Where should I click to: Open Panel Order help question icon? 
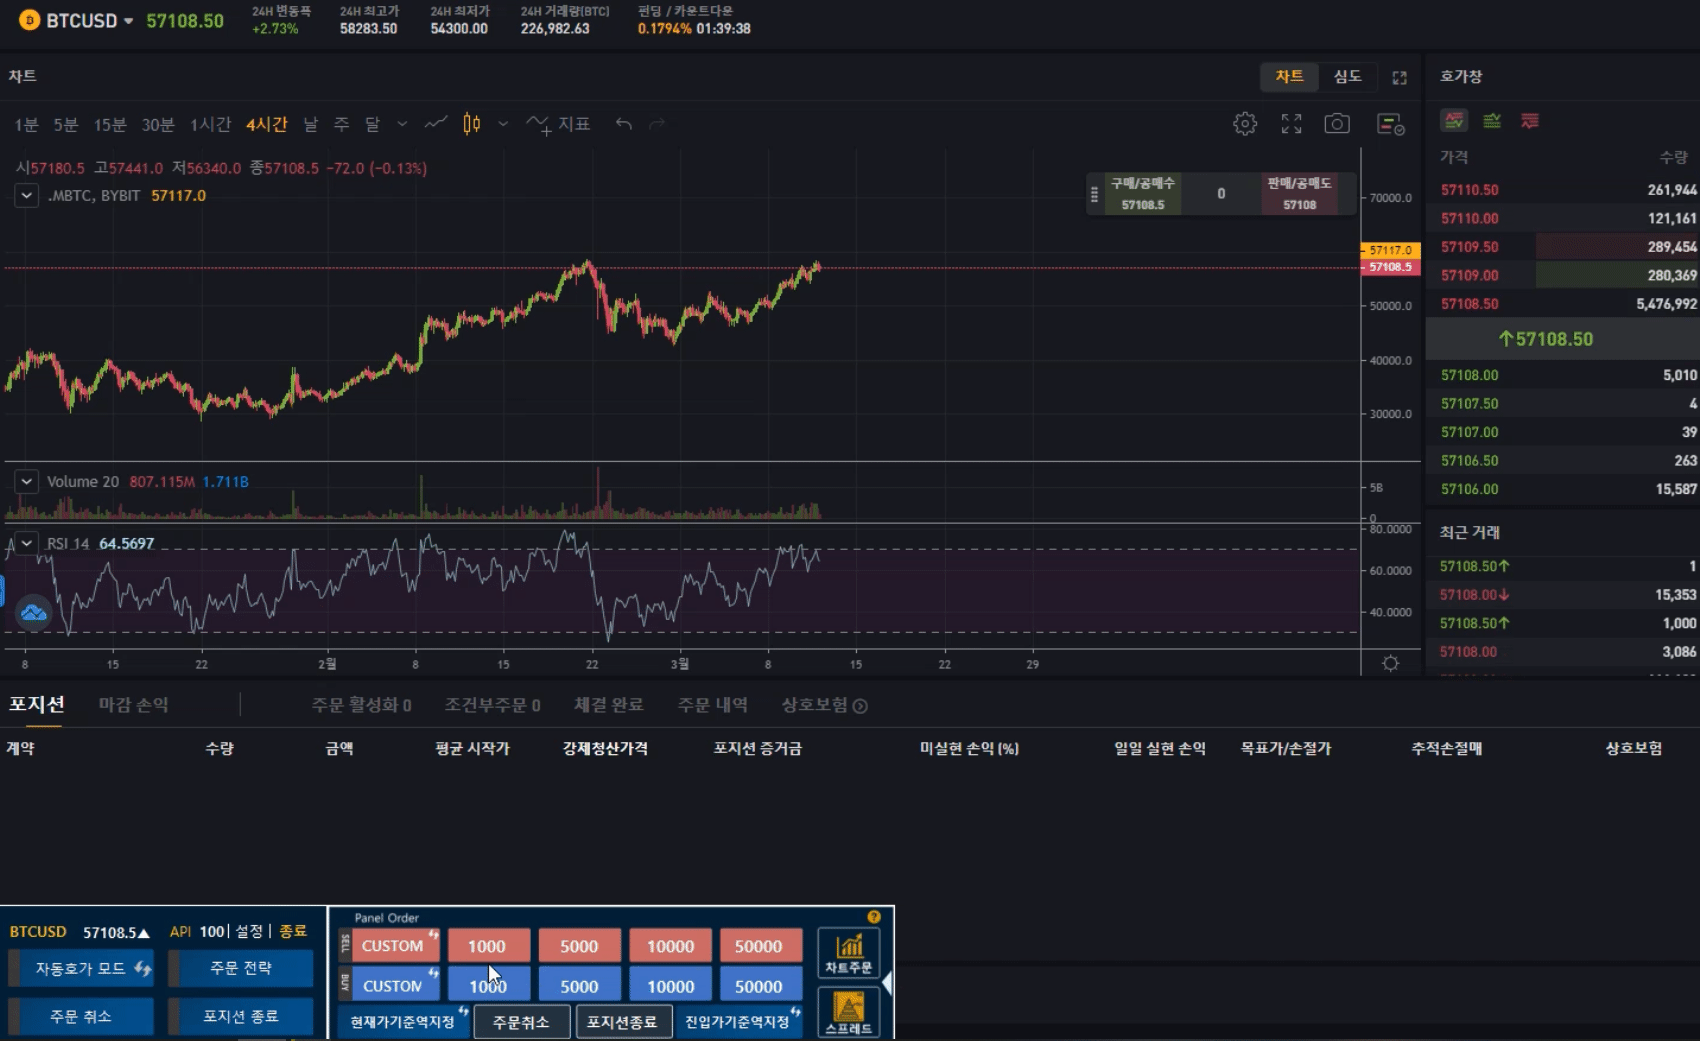(874, 917)
